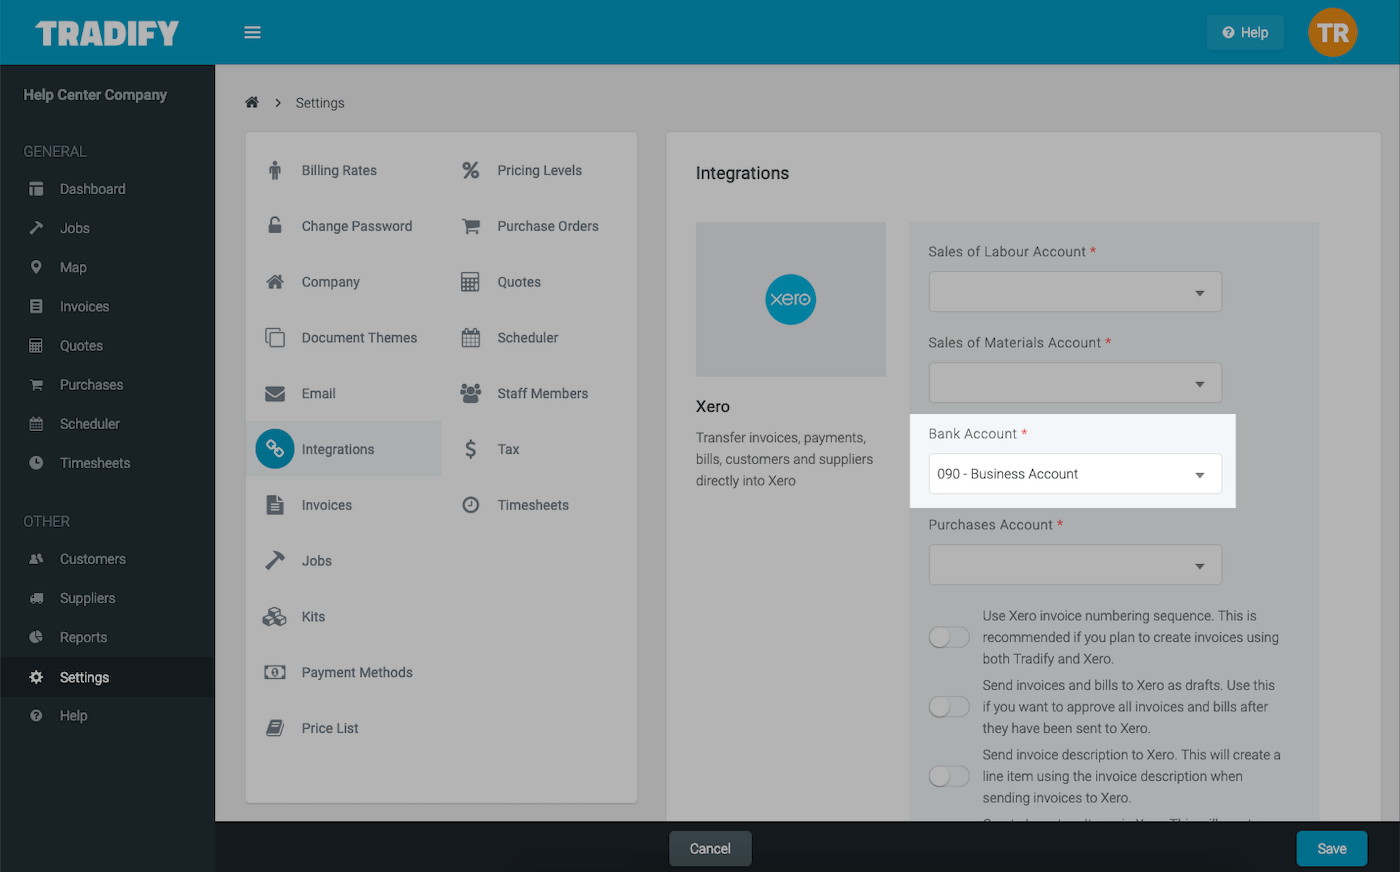Enable Use Xero invoice numbering sequence toggle
The width and height of the screenshot is (1400, 872).
coord(949,637)
